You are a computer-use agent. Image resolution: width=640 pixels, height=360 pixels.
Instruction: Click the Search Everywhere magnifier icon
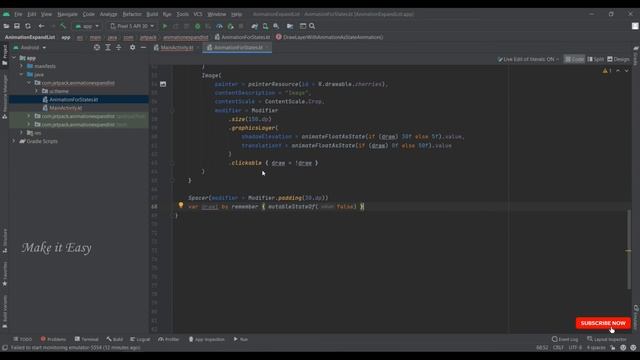(312, 26)
